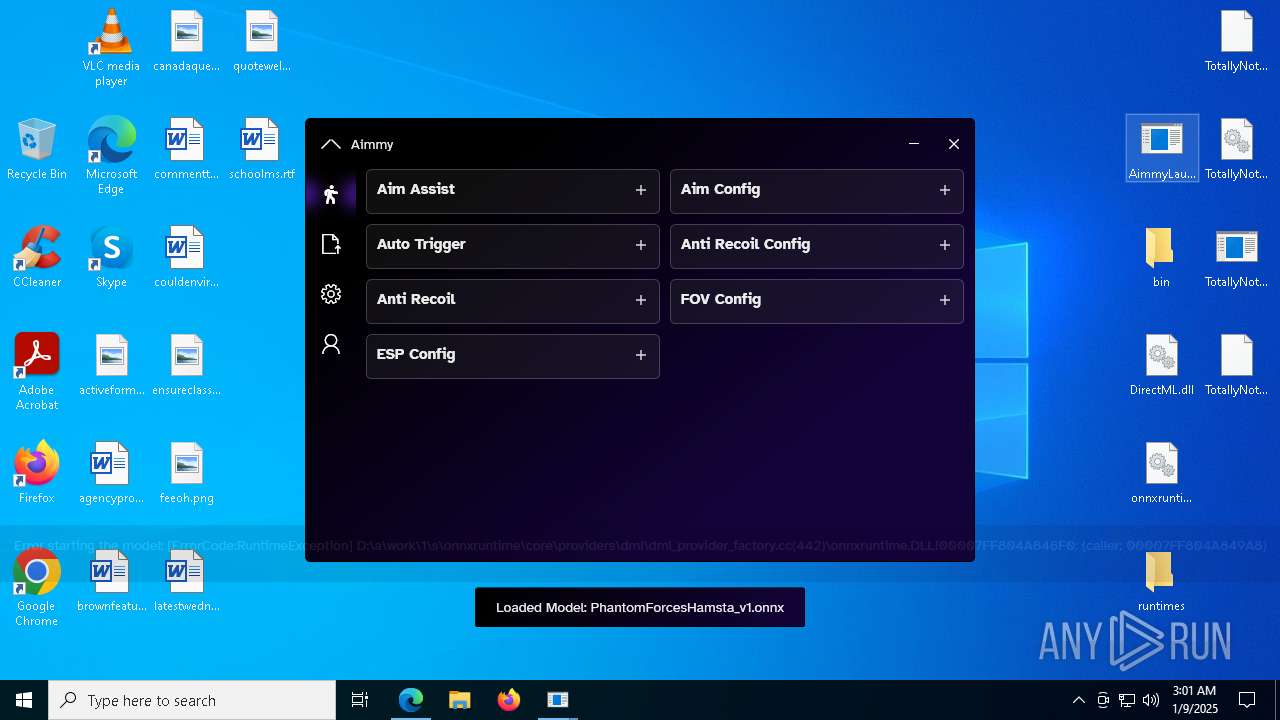The height and width of the screenshot is (720, 1280).
Task: Select the onnxruntime dll desktop file
Action: point(1162,473)
